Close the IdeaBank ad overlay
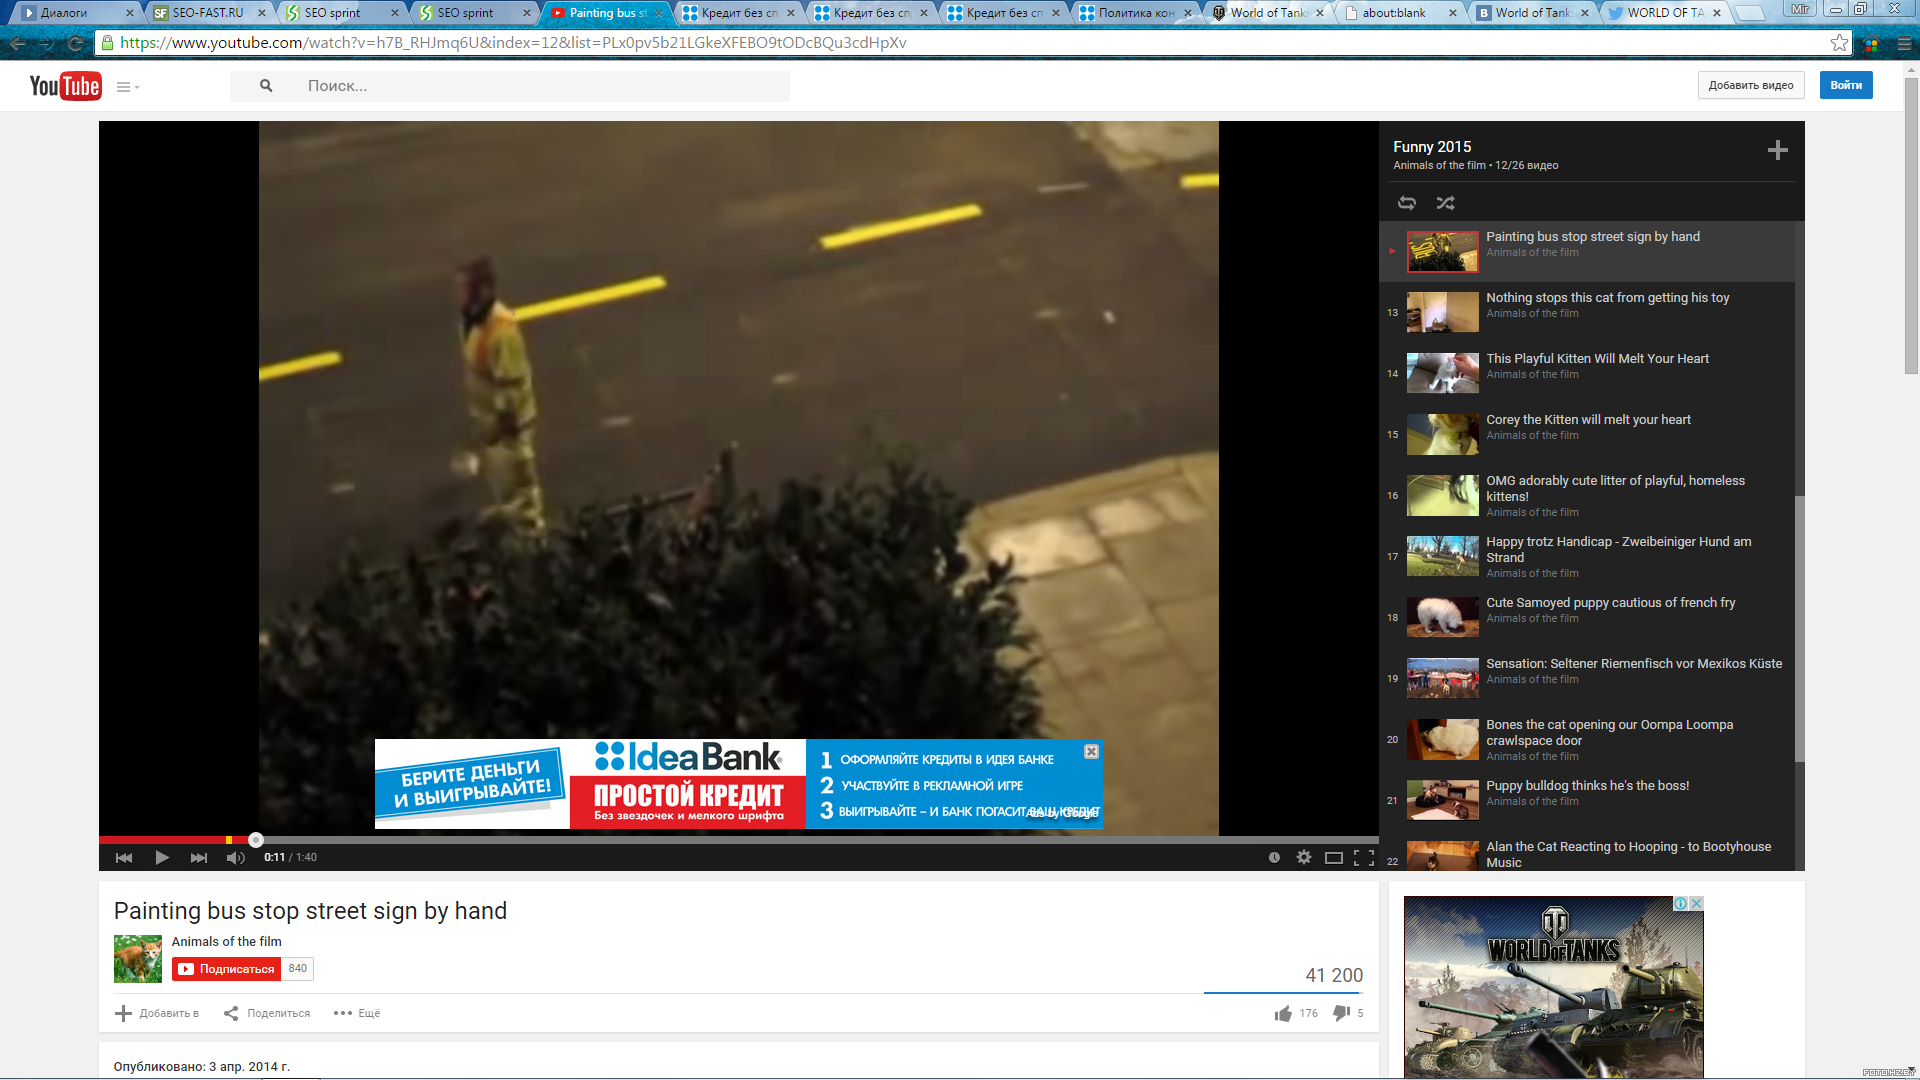Screen dimensions: 1920x1080 coord(1092,752)
